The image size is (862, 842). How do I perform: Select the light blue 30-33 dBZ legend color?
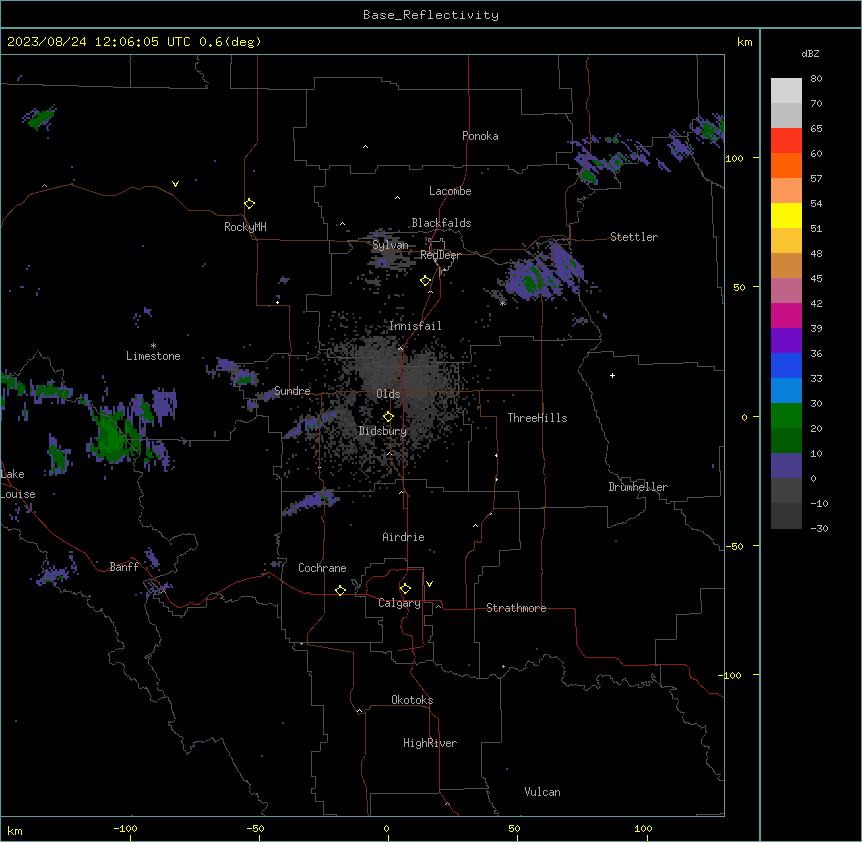786,391
